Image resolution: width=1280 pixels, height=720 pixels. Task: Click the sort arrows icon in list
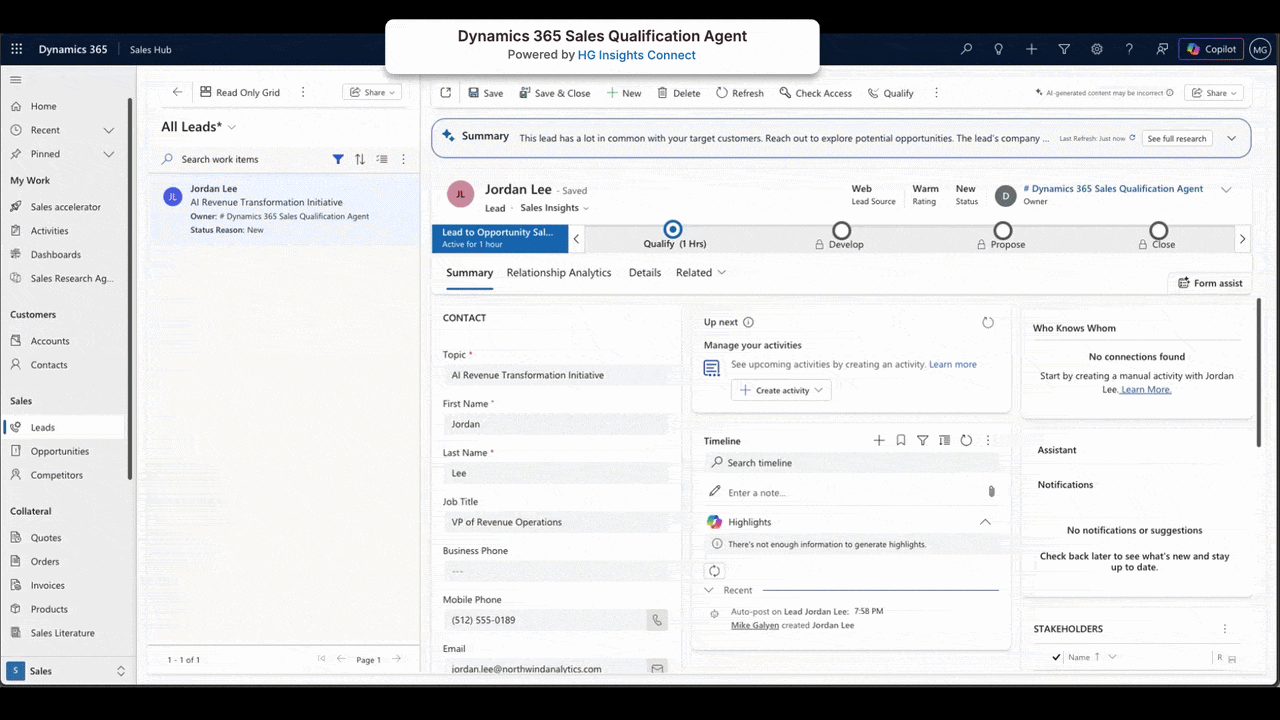click(360, 159)
